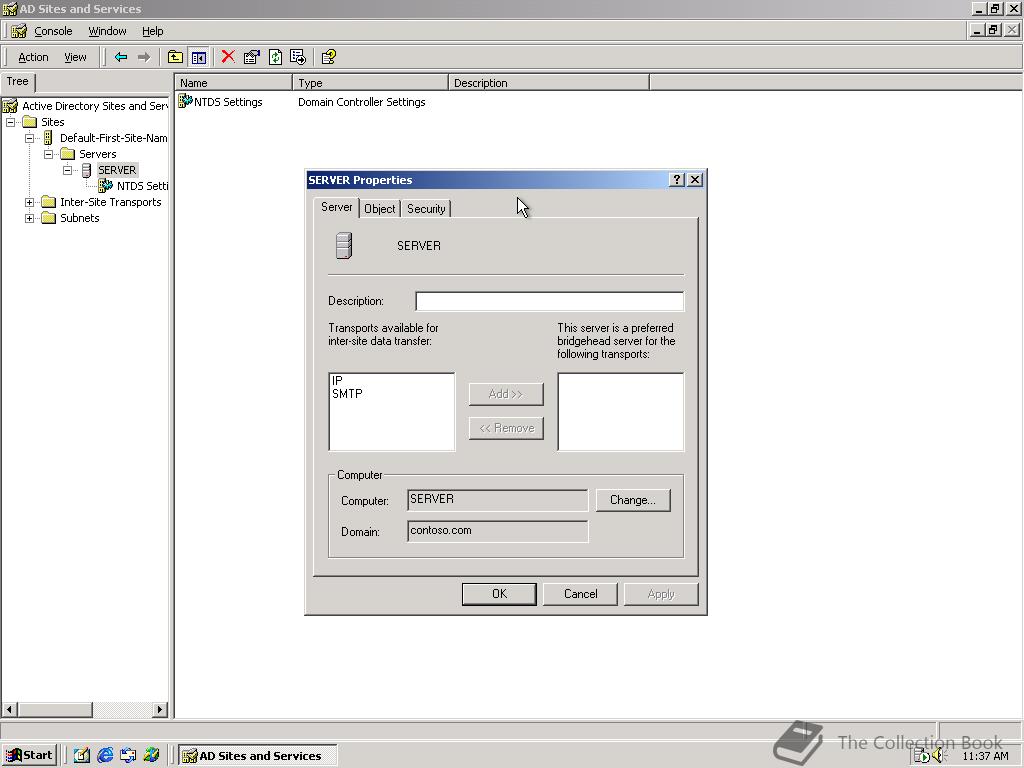Click the Description column header
The width and height of the screenshot is (1024, 768).
tap(549, 83)
